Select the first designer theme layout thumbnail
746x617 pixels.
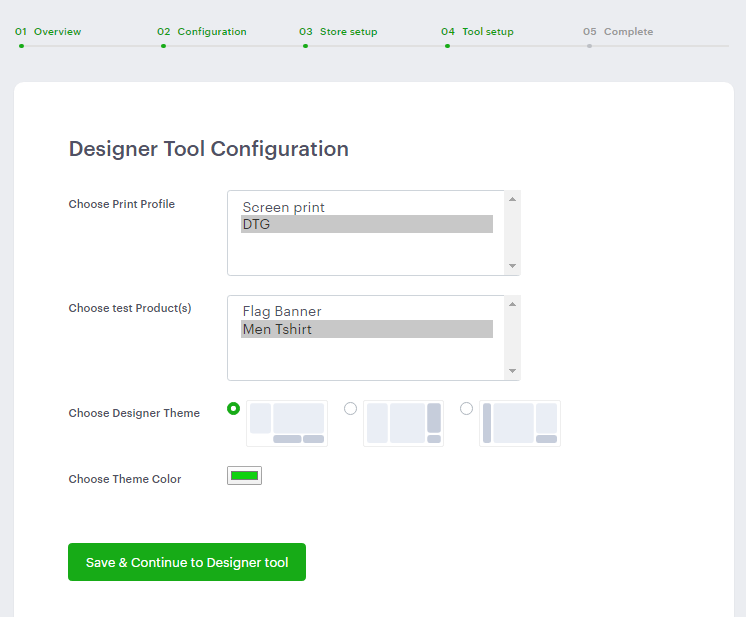(287, 423)
